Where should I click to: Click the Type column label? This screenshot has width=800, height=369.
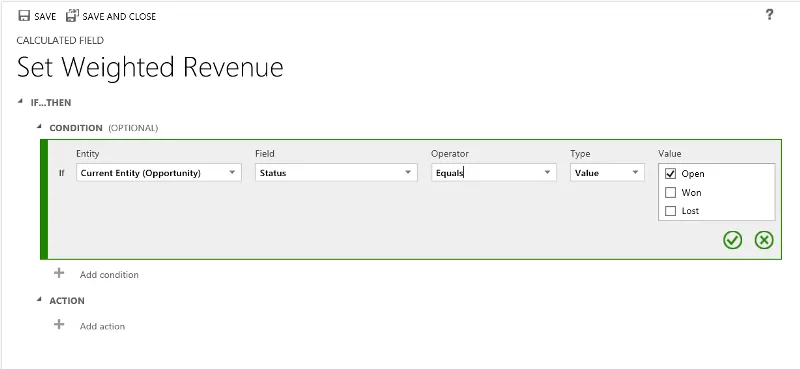(580, 153)
